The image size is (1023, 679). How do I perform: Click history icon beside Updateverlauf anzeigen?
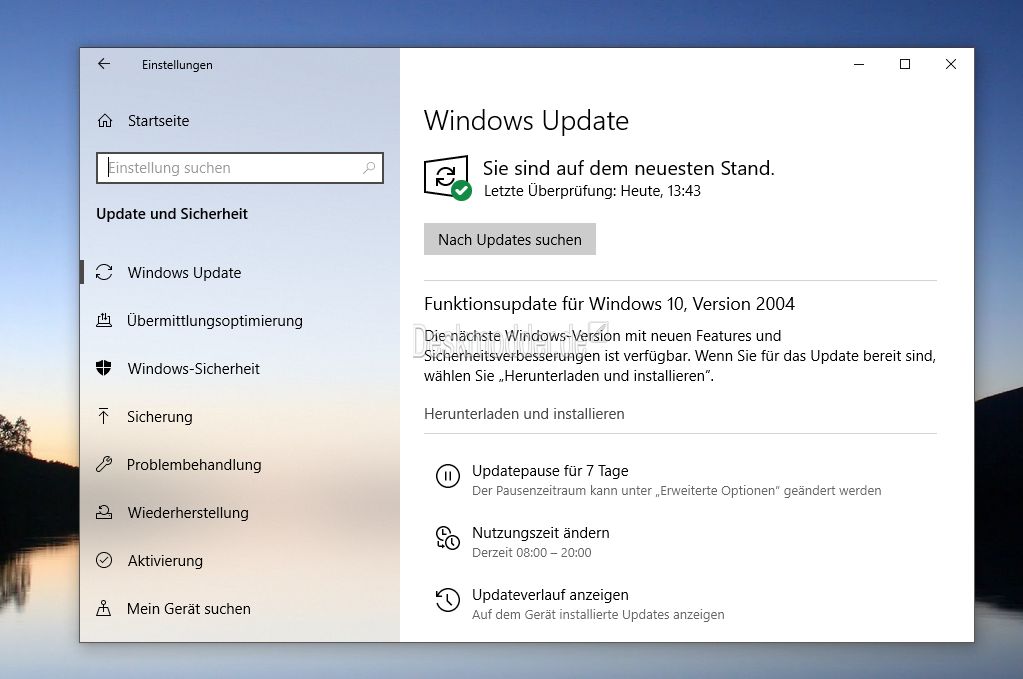[x=448, y=600]
